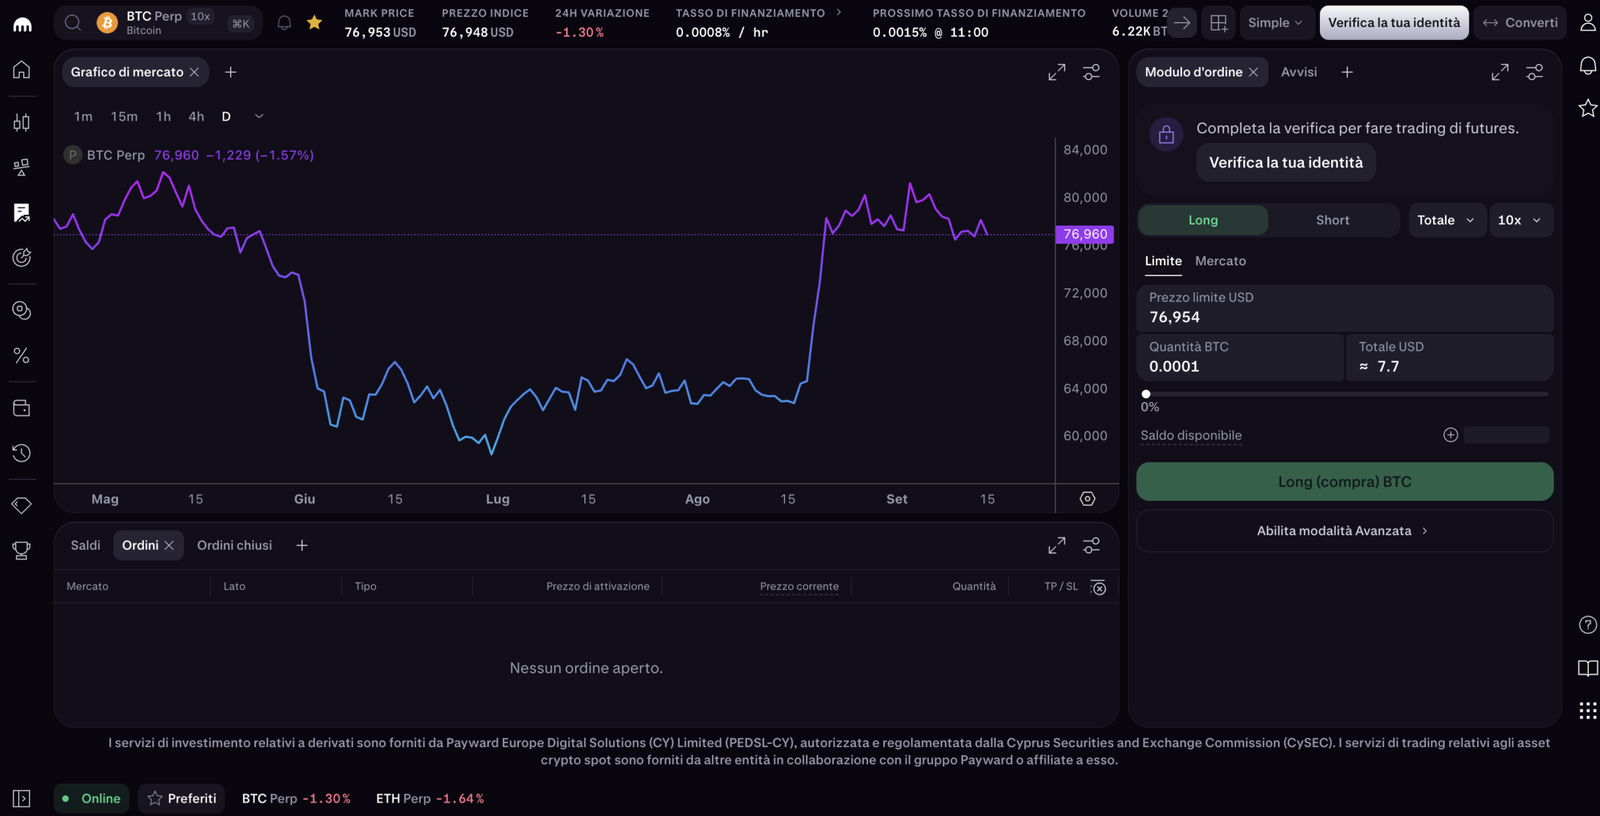
Task: Select the 1m timeframe
Action: [x=83, y=116]
